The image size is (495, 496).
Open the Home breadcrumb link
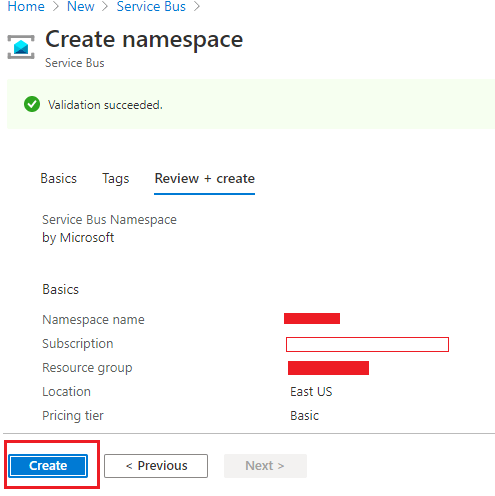click(x=26, y=6)
